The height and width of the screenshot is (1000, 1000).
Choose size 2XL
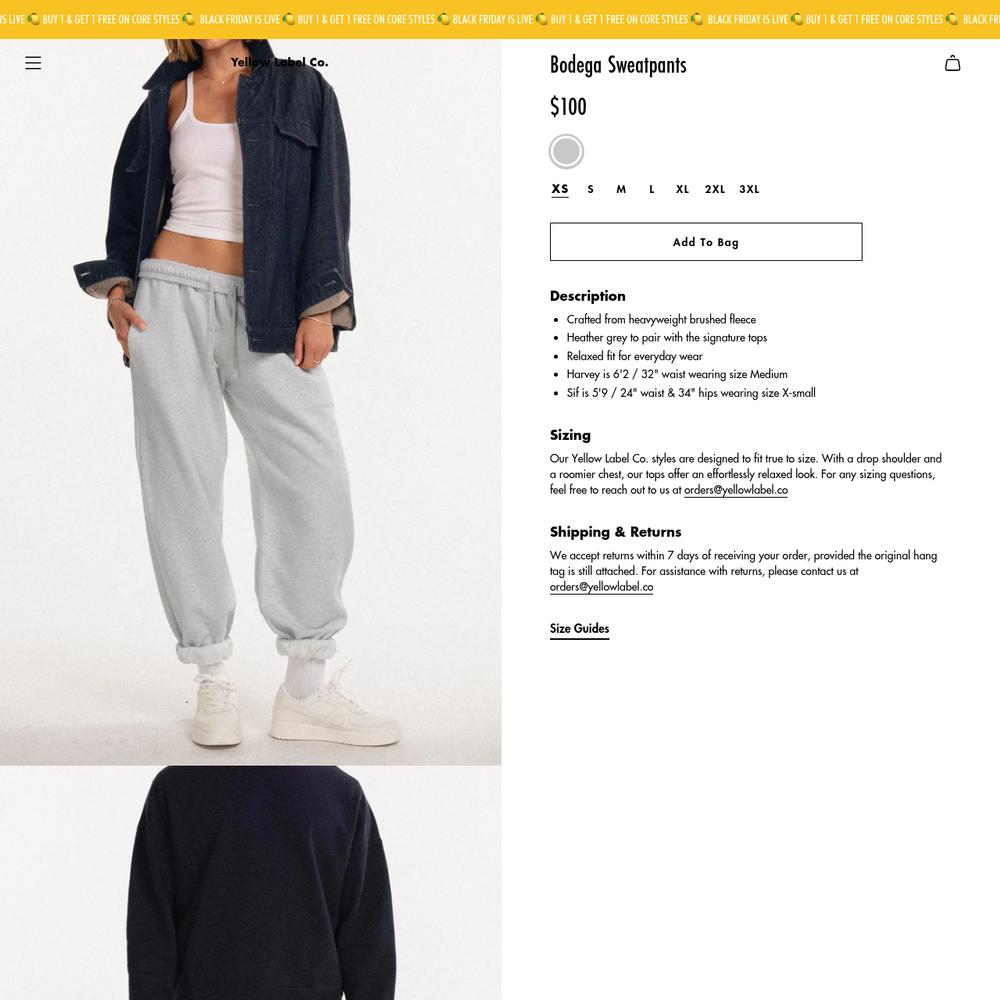pos(715,189)
